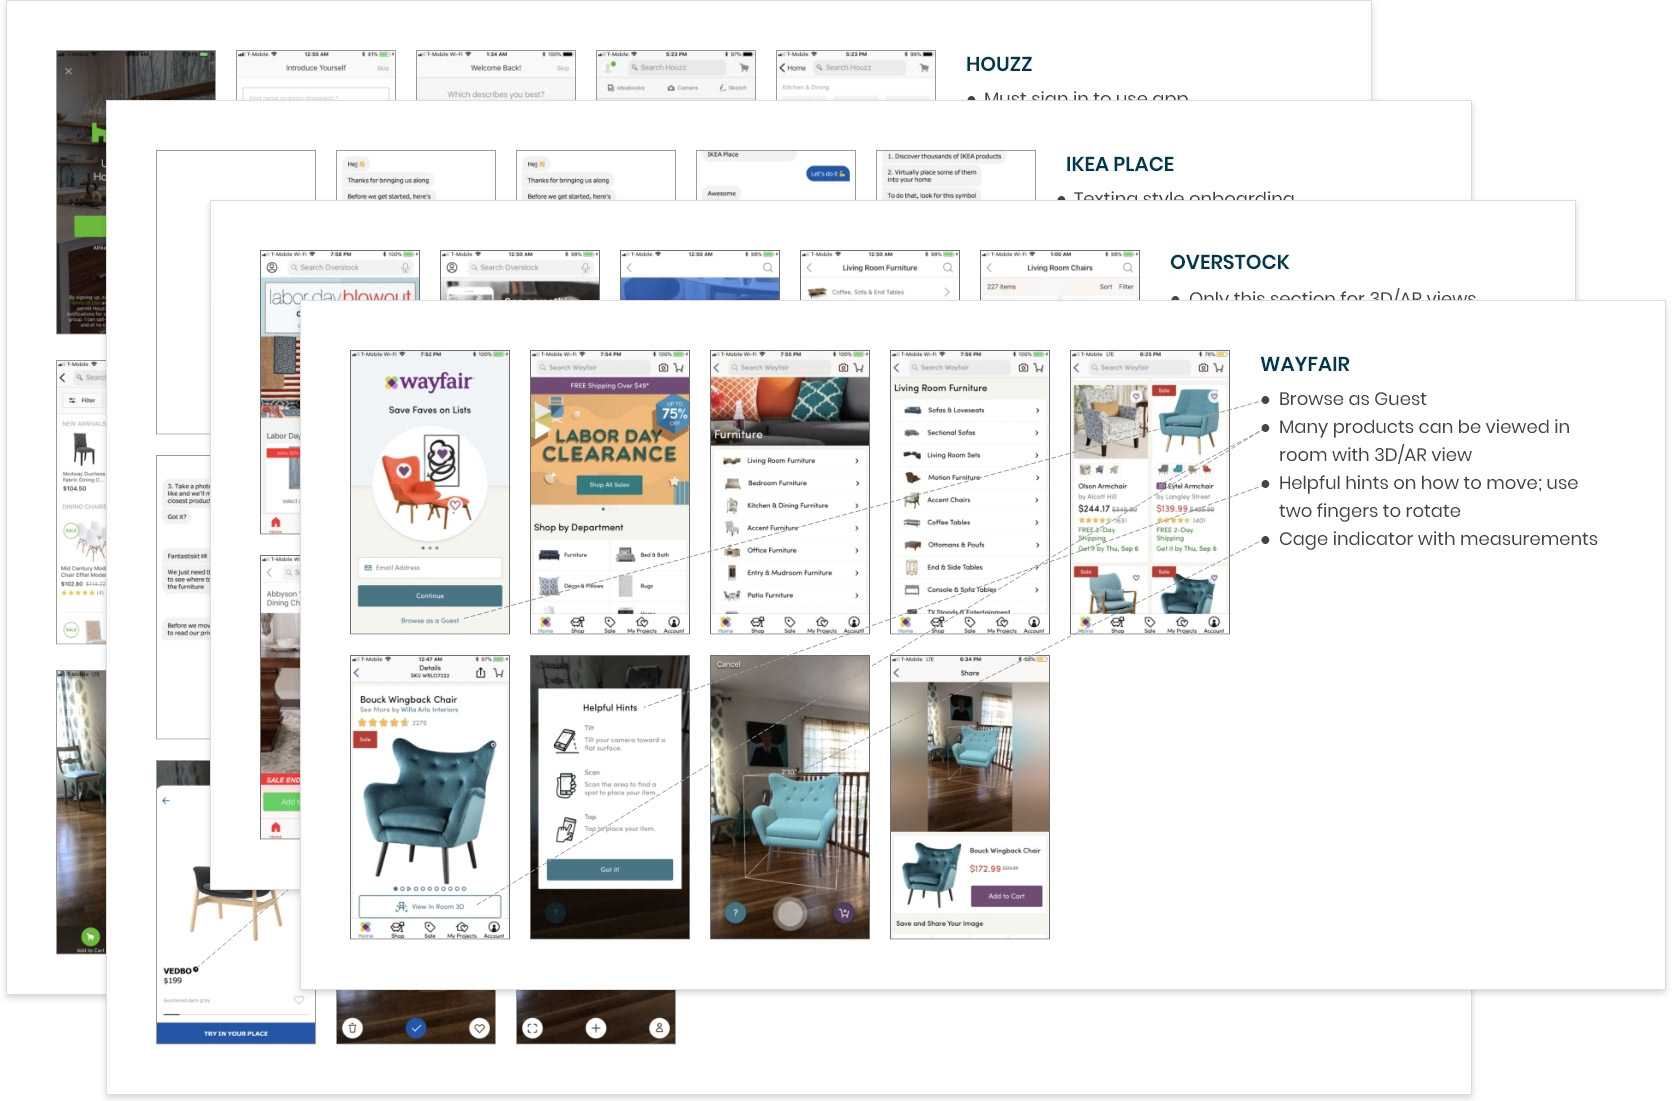Open the Bed & Bath department tile

point(646,555)
